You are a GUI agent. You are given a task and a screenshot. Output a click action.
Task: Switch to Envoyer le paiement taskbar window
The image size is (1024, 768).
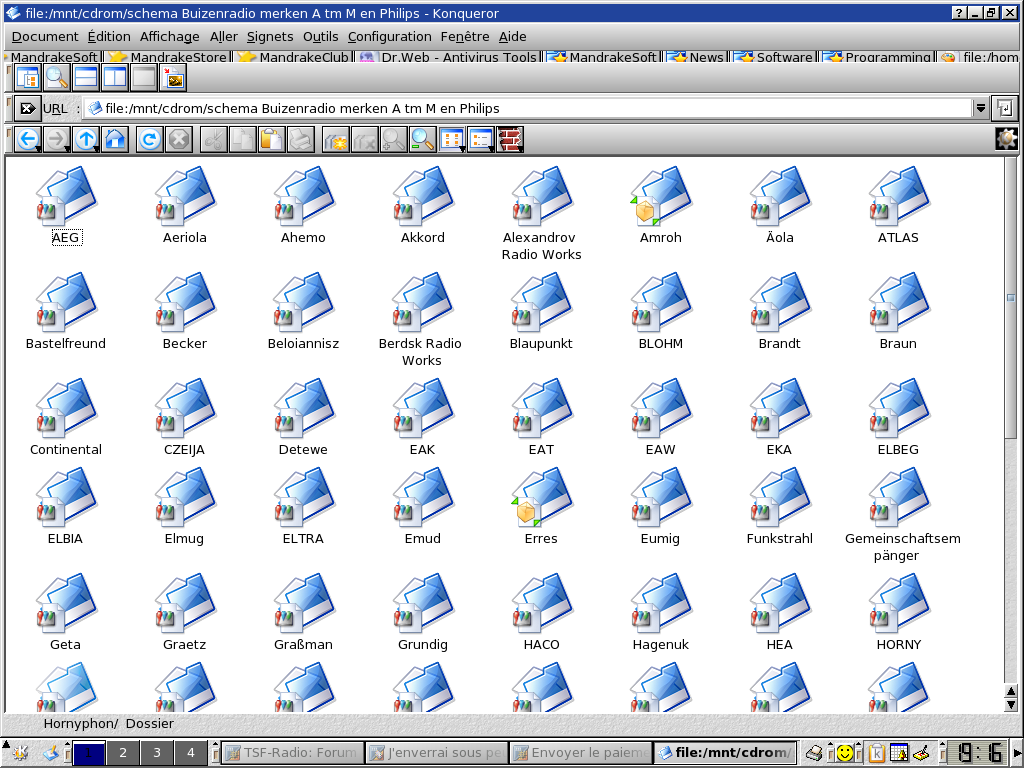point(581,752)
